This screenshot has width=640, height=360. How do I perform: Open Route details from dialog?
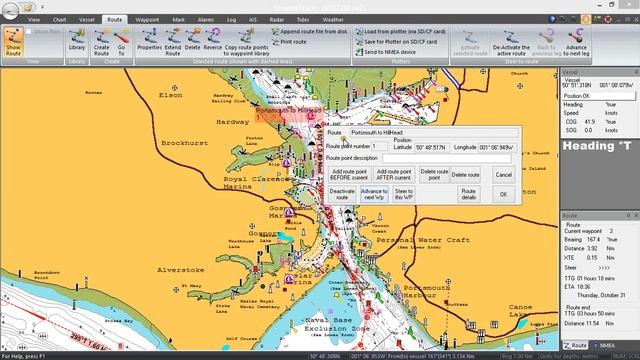pos(469,194)
